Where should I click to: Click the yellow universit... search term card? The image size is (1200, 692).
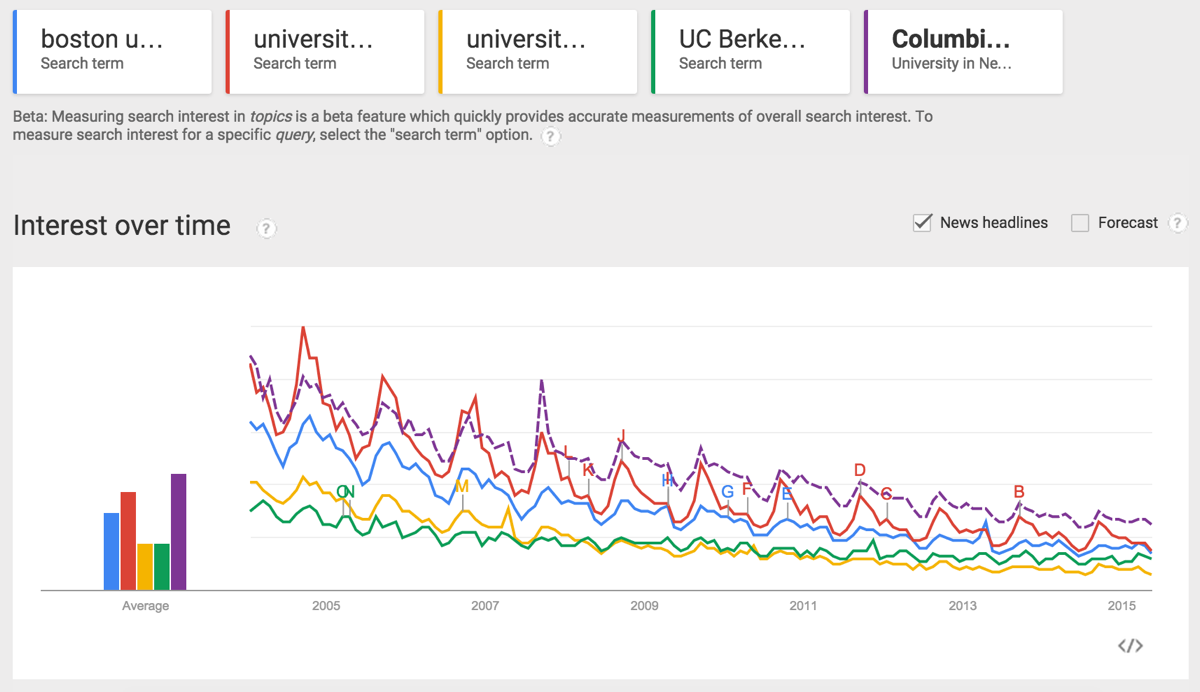tap(538, 52)
